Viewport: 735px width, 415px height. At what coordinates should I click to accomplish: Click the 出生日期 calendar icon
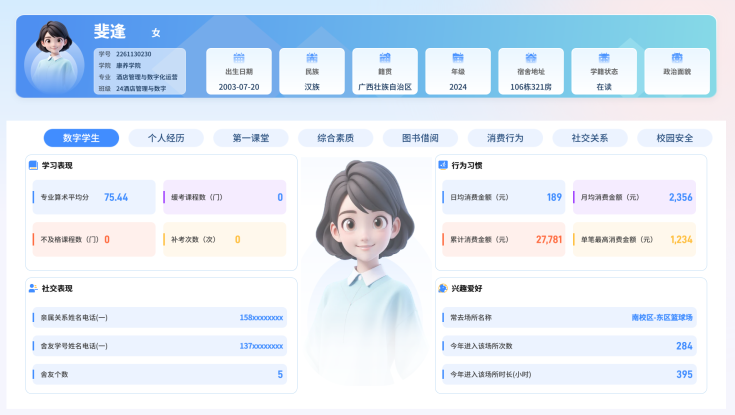click(239, 58)
